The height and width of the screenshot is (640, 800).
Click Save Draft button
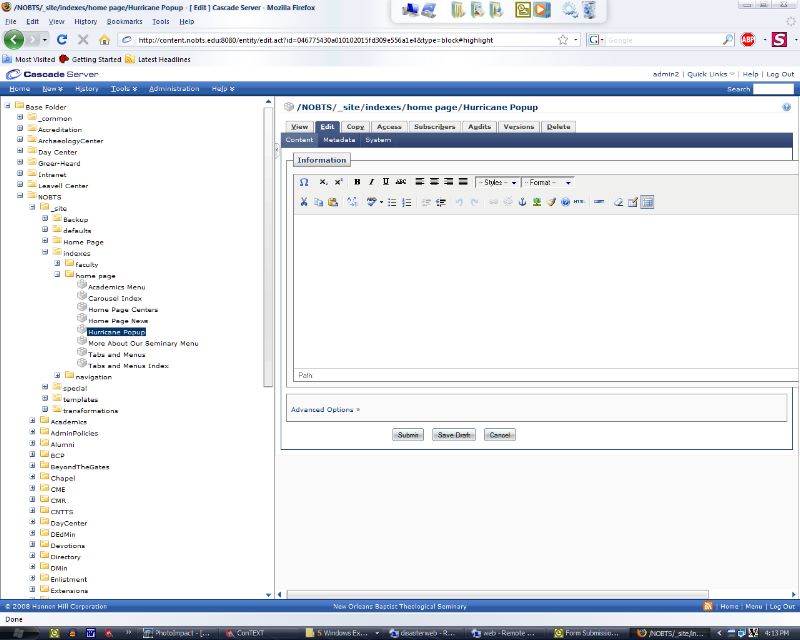(454, 435)
